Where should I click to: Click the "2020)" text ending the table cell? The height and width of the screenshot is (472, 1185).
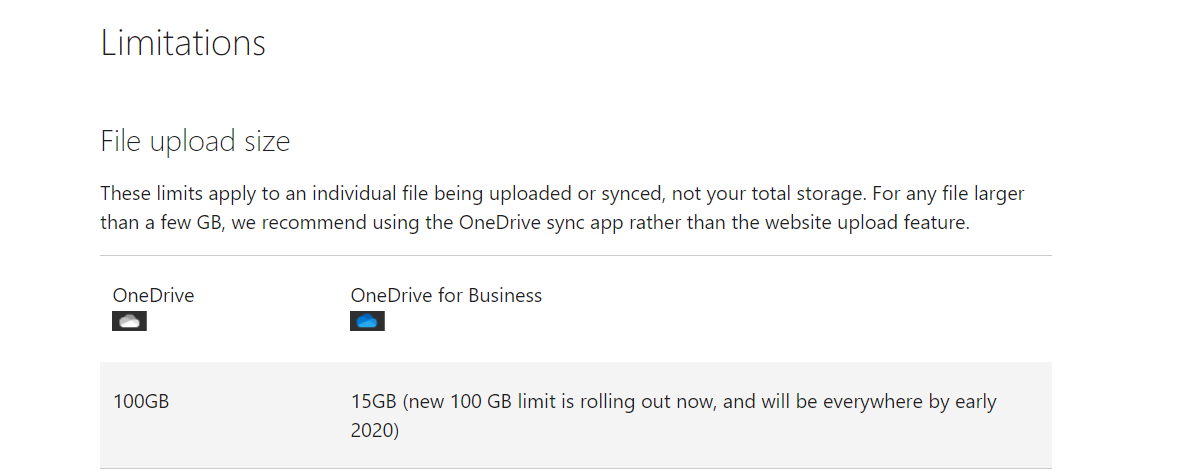pyautogui.click(x=374, y=431)
